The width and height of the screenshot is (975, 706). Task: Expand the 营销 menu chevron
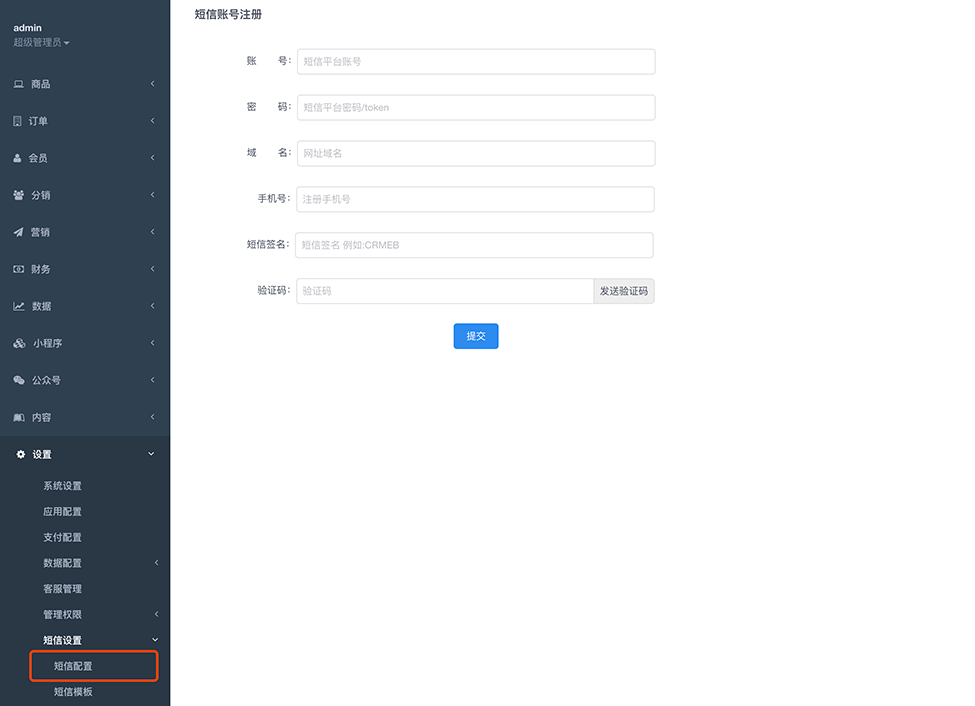pyautogui.click(x=152, y=232)
